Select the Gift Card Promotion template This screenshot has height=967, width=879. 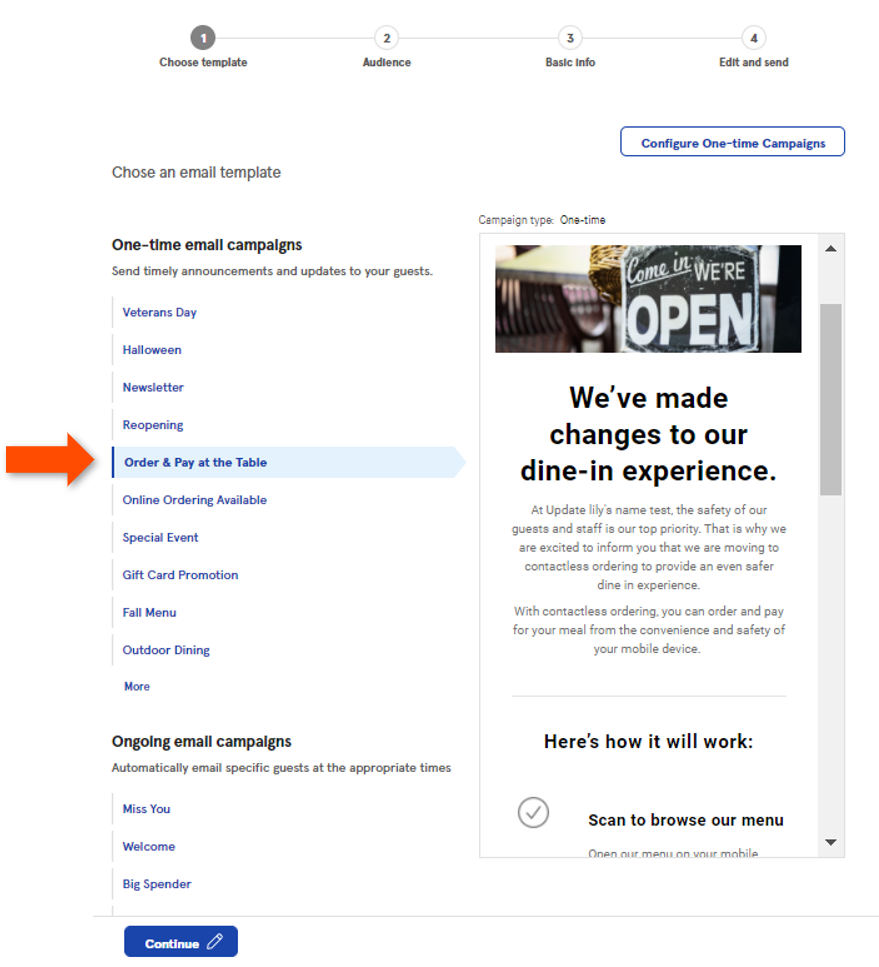180,575
